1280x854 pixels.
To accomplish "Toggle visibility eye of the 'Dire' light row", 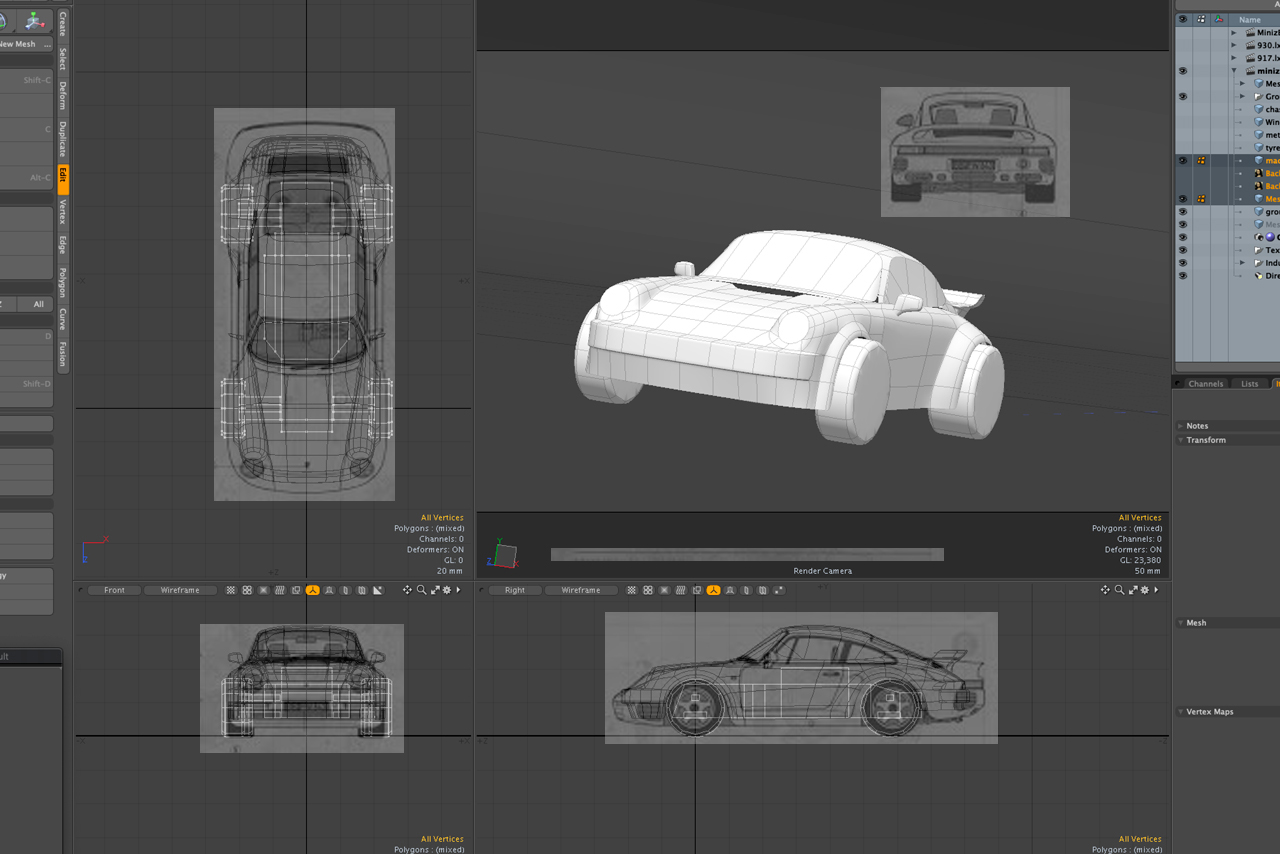I will 1183,275.
